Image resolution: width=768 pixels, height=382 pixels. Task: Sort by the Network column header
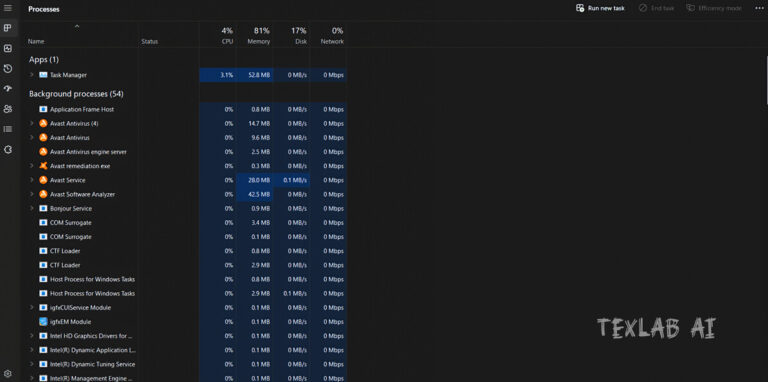click(332, 42)
